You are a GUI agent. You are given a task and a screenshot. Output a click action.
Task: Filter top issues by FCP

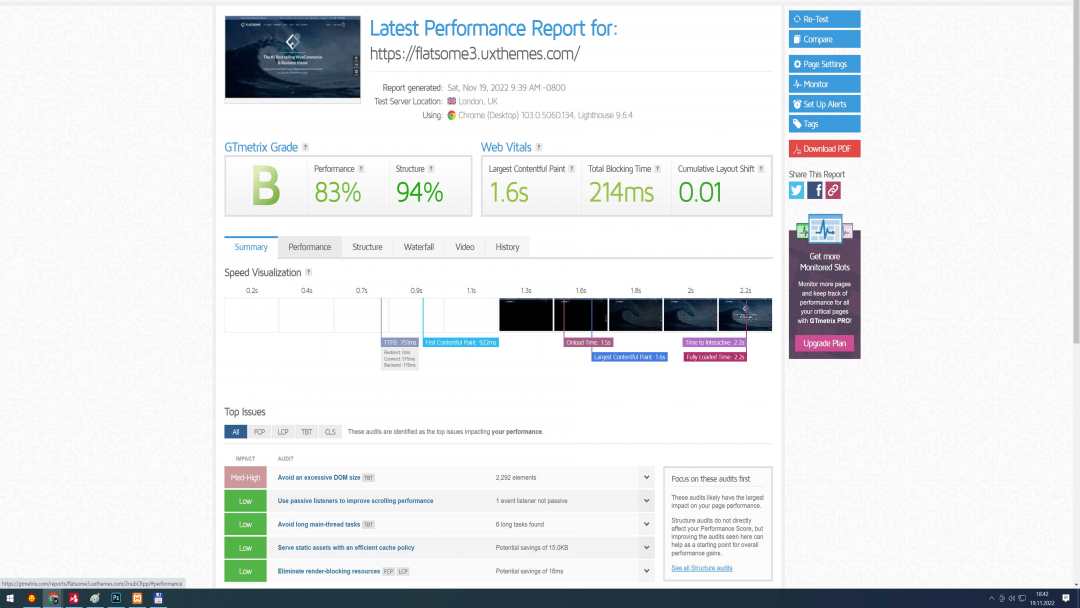point(259,432)
